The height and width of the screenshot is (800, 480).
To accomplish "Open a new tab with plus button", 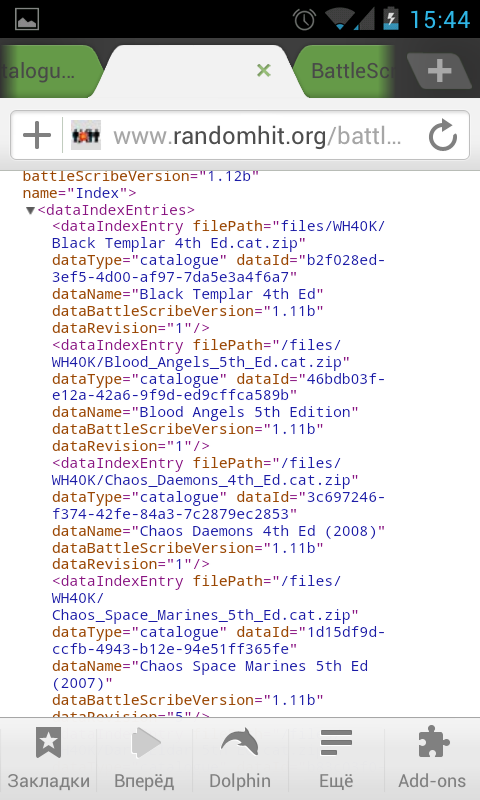I will click(x=440, y=71).
